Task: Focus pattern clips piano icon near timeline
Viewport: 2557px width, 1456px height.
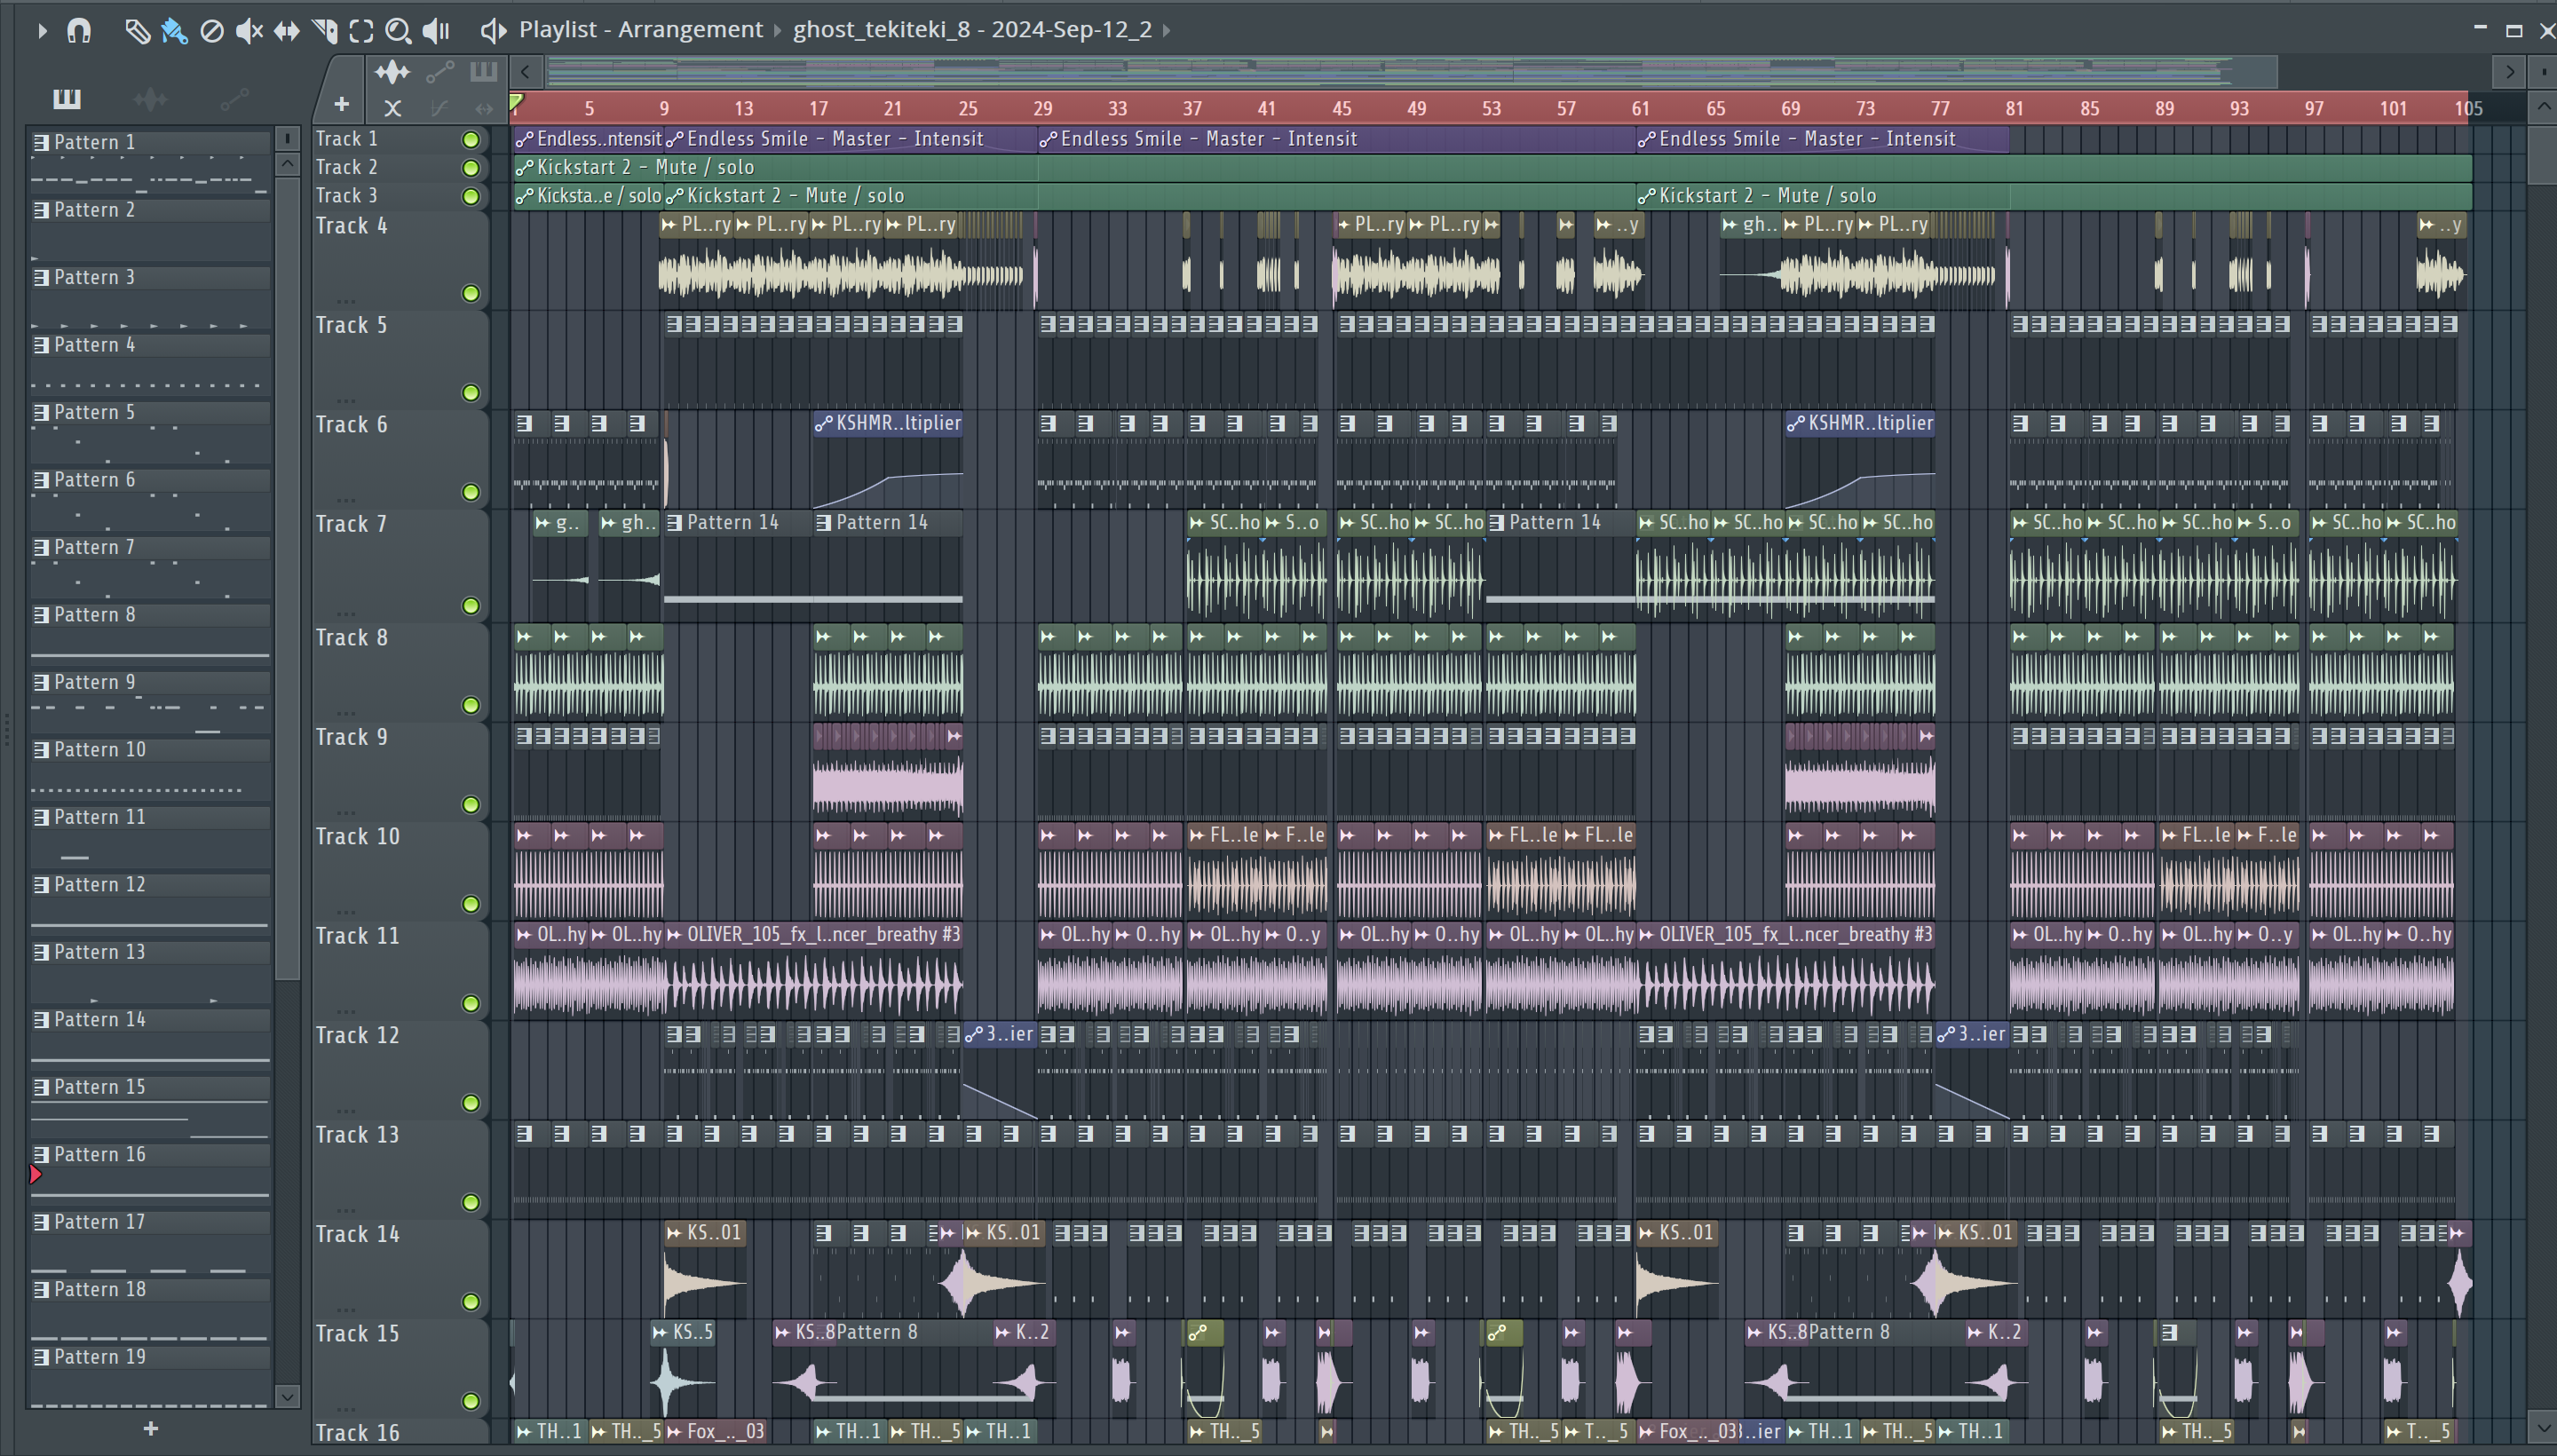Action: point(484,71)
